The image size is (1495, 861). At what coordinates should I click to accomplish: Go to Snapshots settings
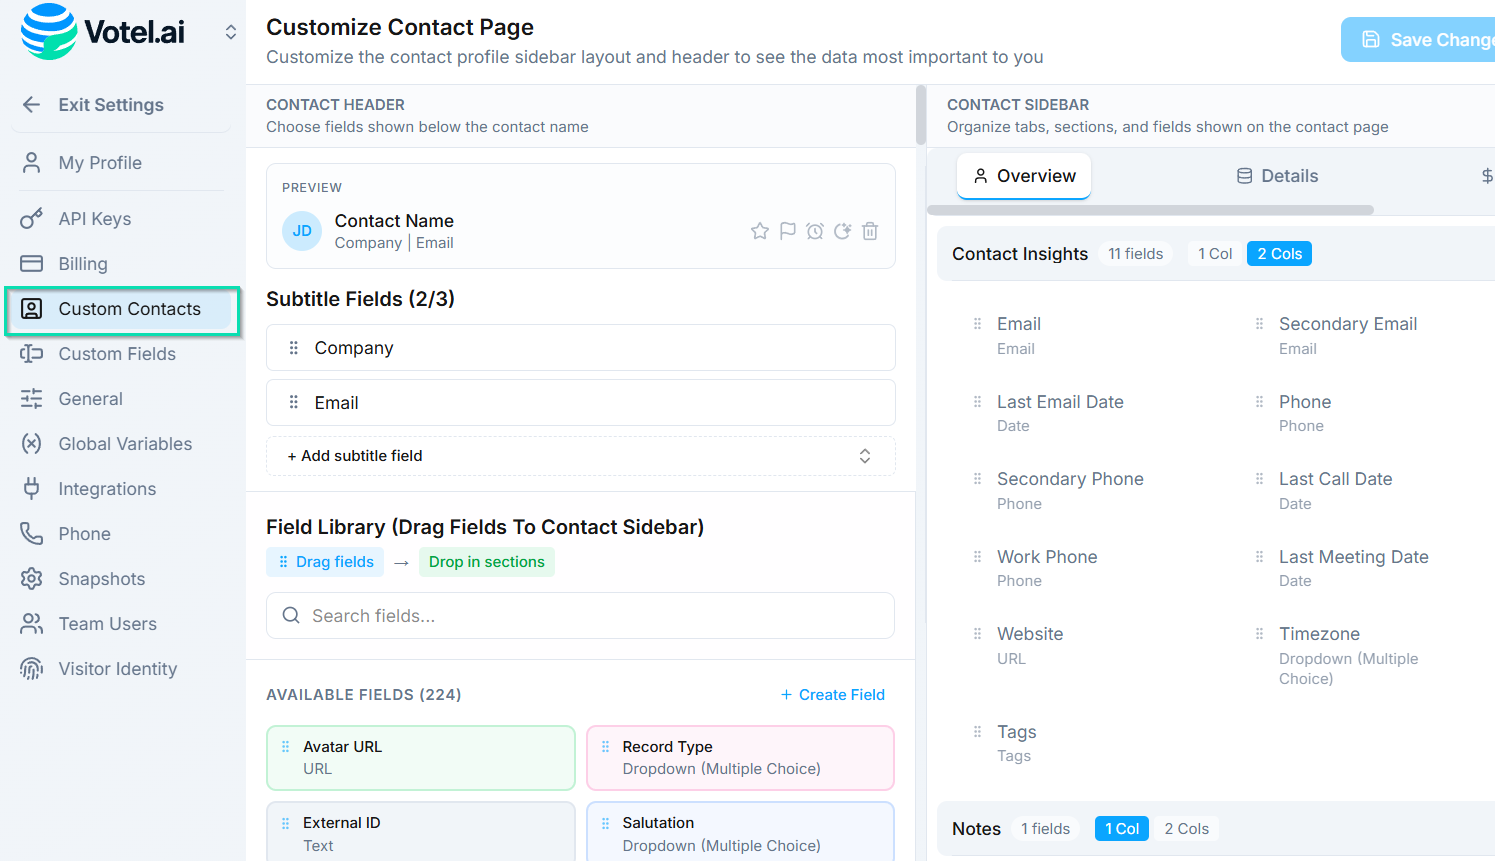[x=101, y=579]
